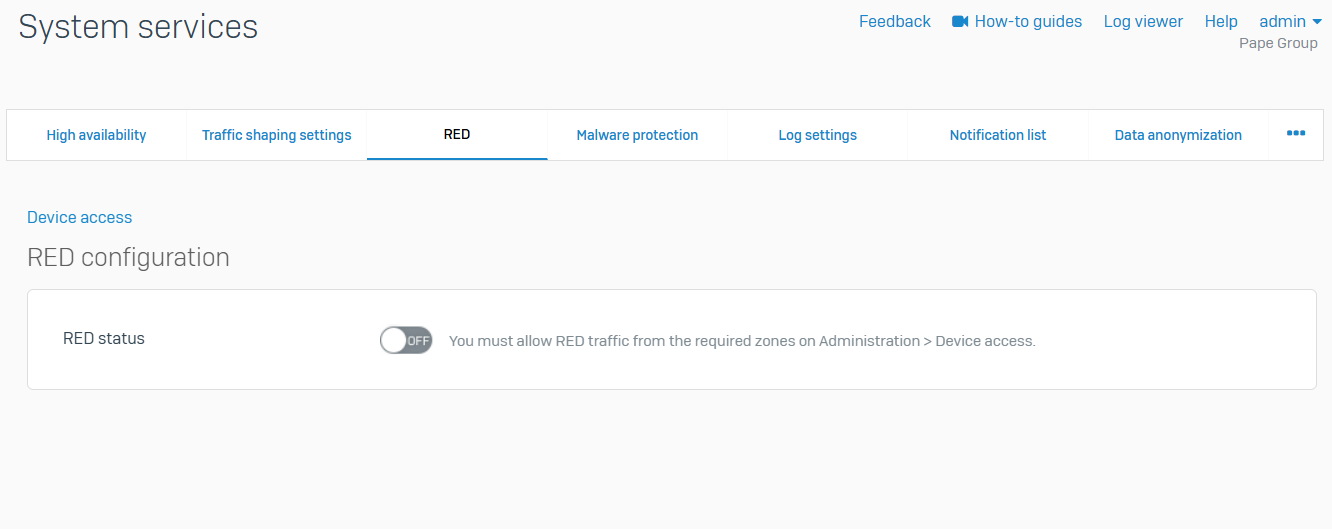The width and height of the screenshot is (1332, 529).
Task: Open the Notification list tab
Action: 998,135
